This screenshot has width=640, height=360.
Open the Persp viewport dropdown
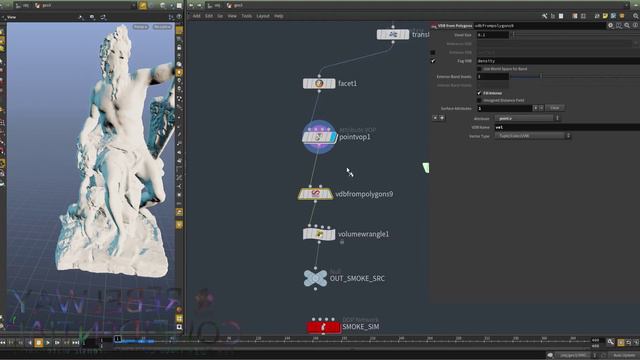(x=141, y=27)
